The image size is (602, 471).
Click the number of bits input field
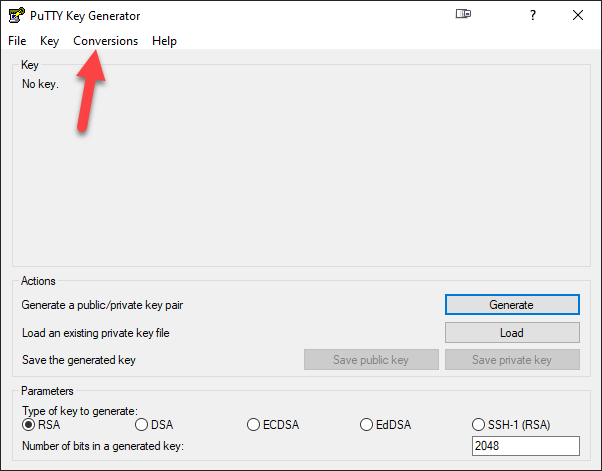524,446
